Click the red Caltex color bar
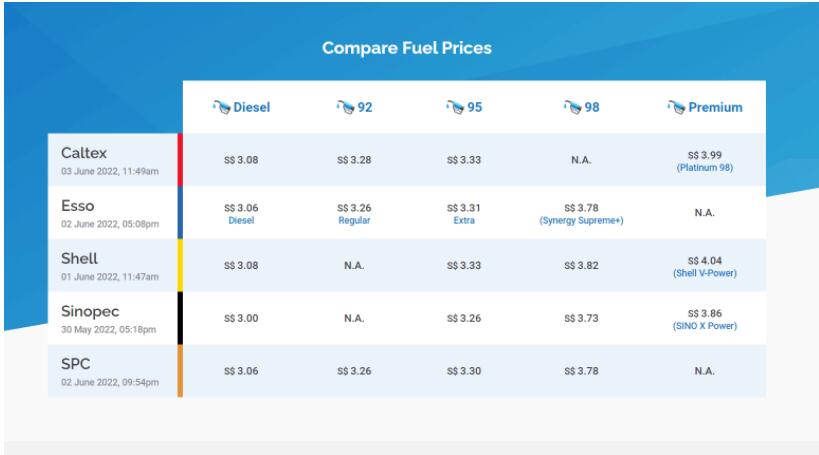 [x=180, y=159]
